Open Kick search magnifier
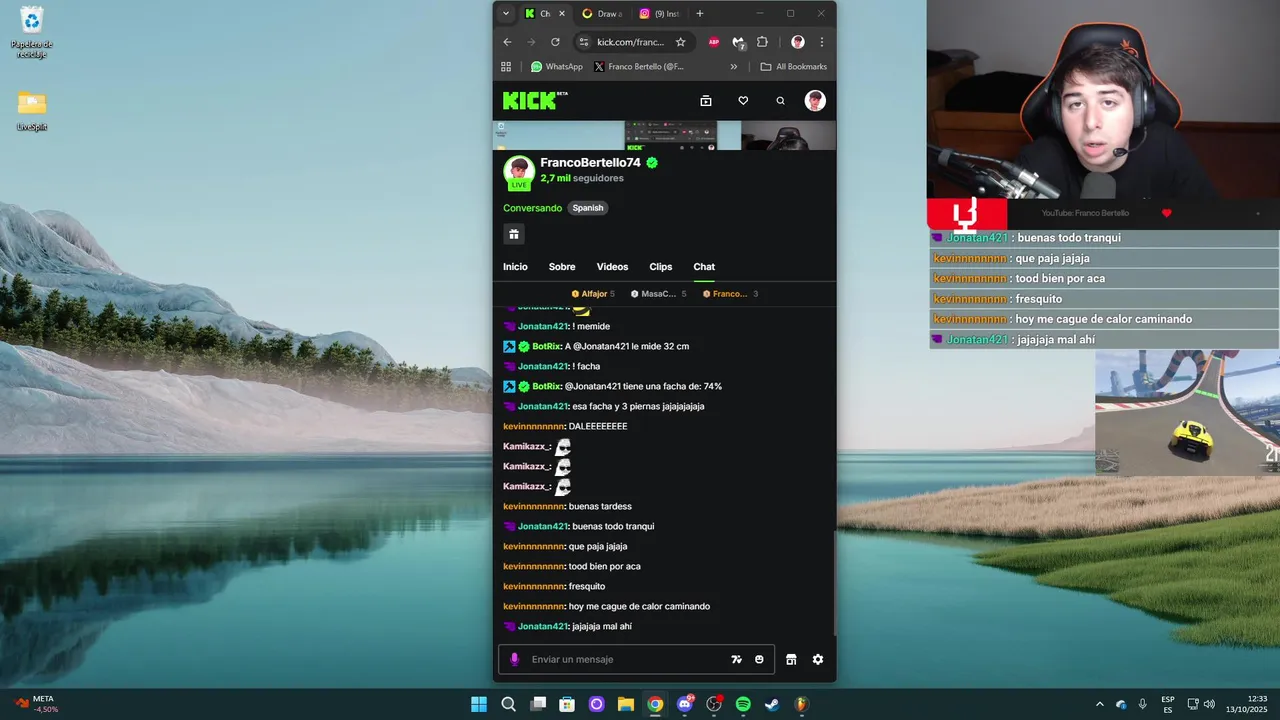 (781, 100)
